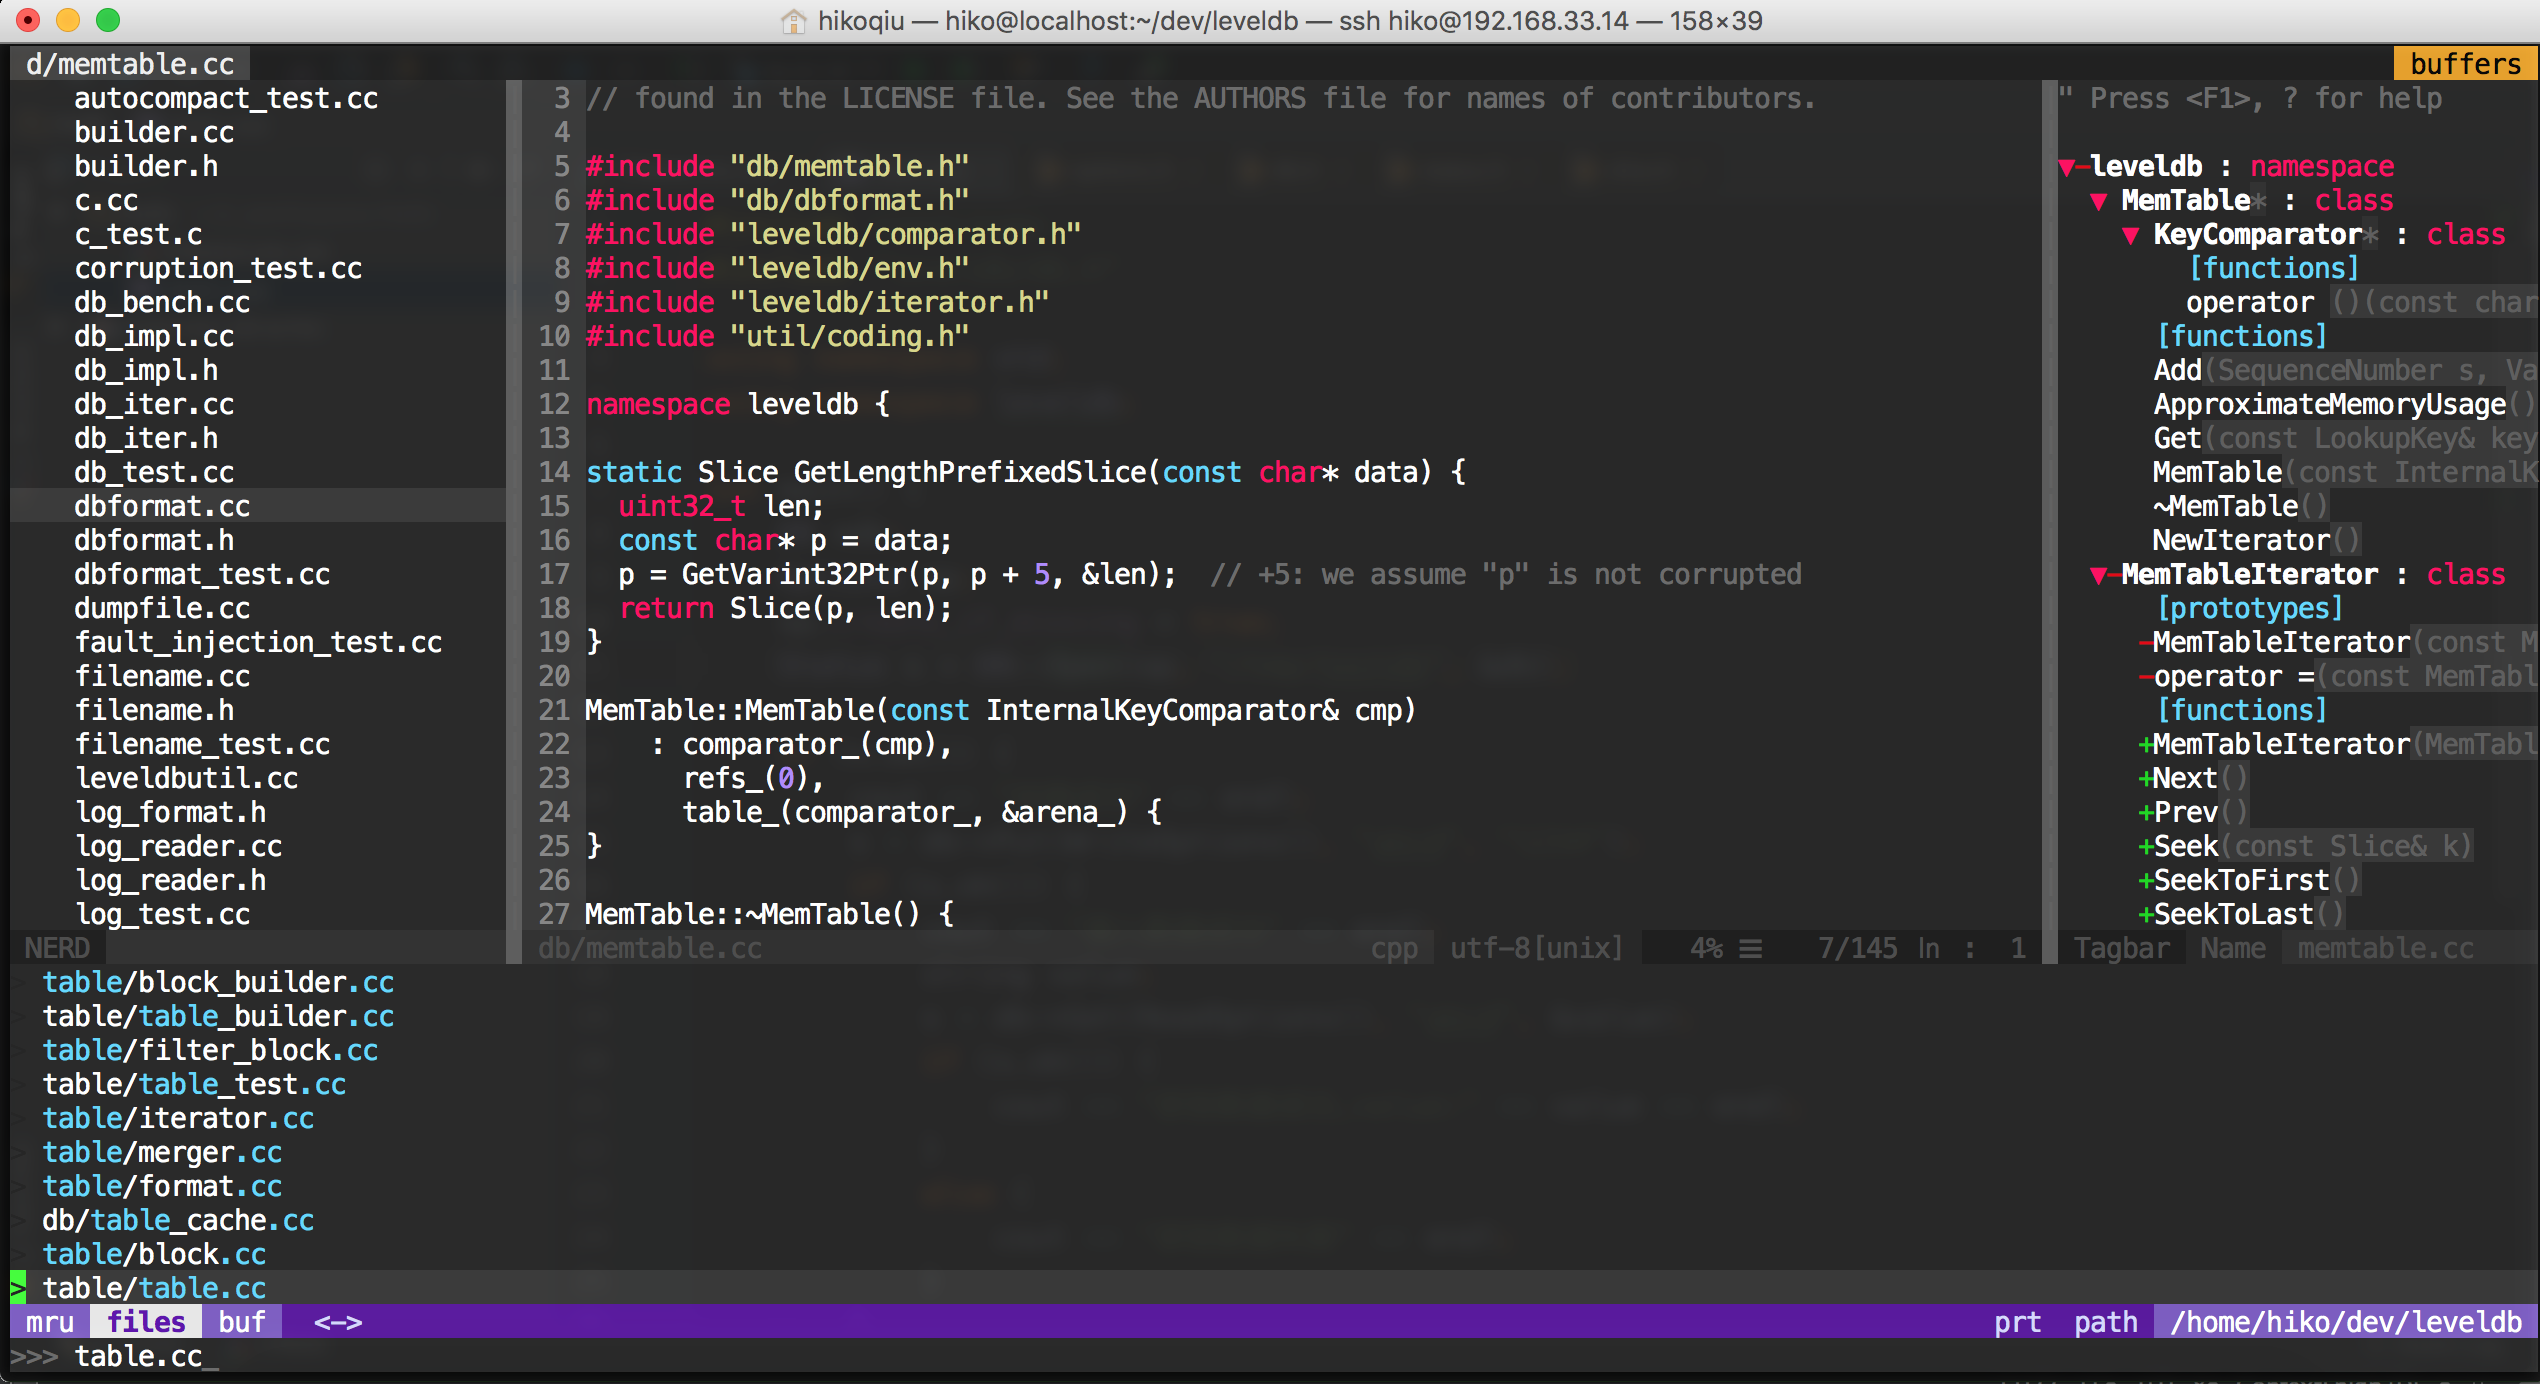Click the >>> prompt symbol at bottom

34,1357
